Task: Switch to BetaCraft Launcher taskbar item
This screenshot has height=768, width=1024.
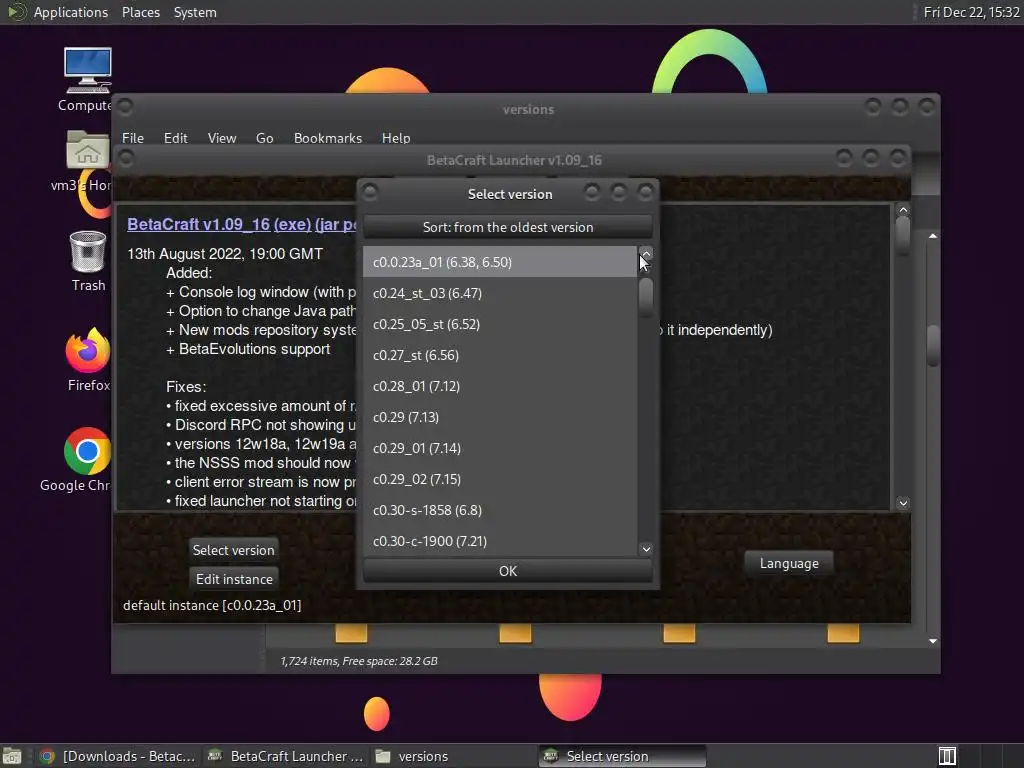Action: (x=287, y=756)
